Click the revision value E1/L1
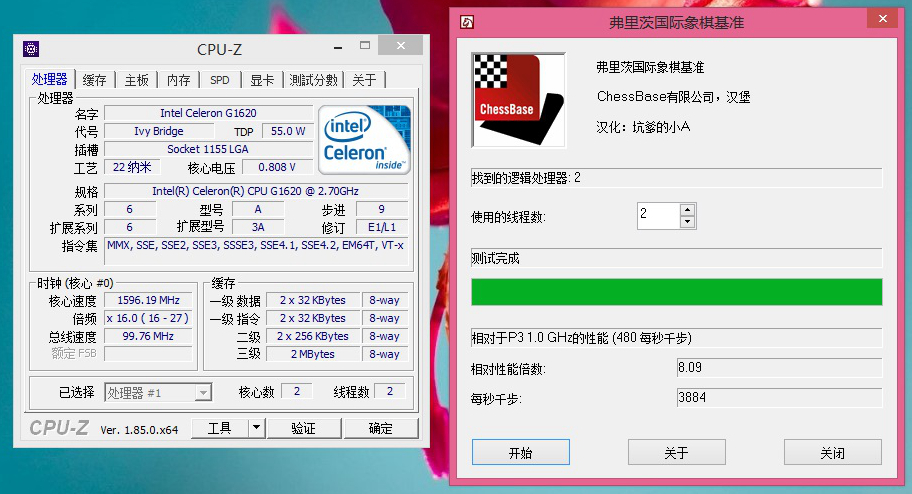The width and height of the screenshot is (912, 494). [x=382, y=227]
